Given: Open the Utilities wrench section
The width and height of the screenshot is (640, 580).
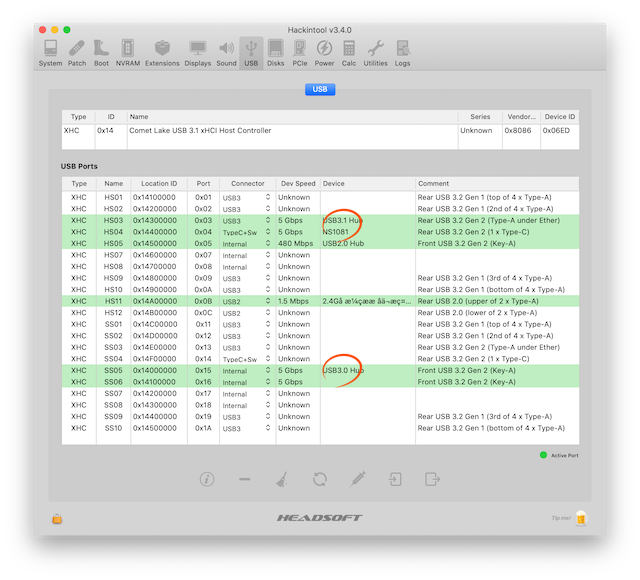Looking at the screenshot, I should coord(376,53).
